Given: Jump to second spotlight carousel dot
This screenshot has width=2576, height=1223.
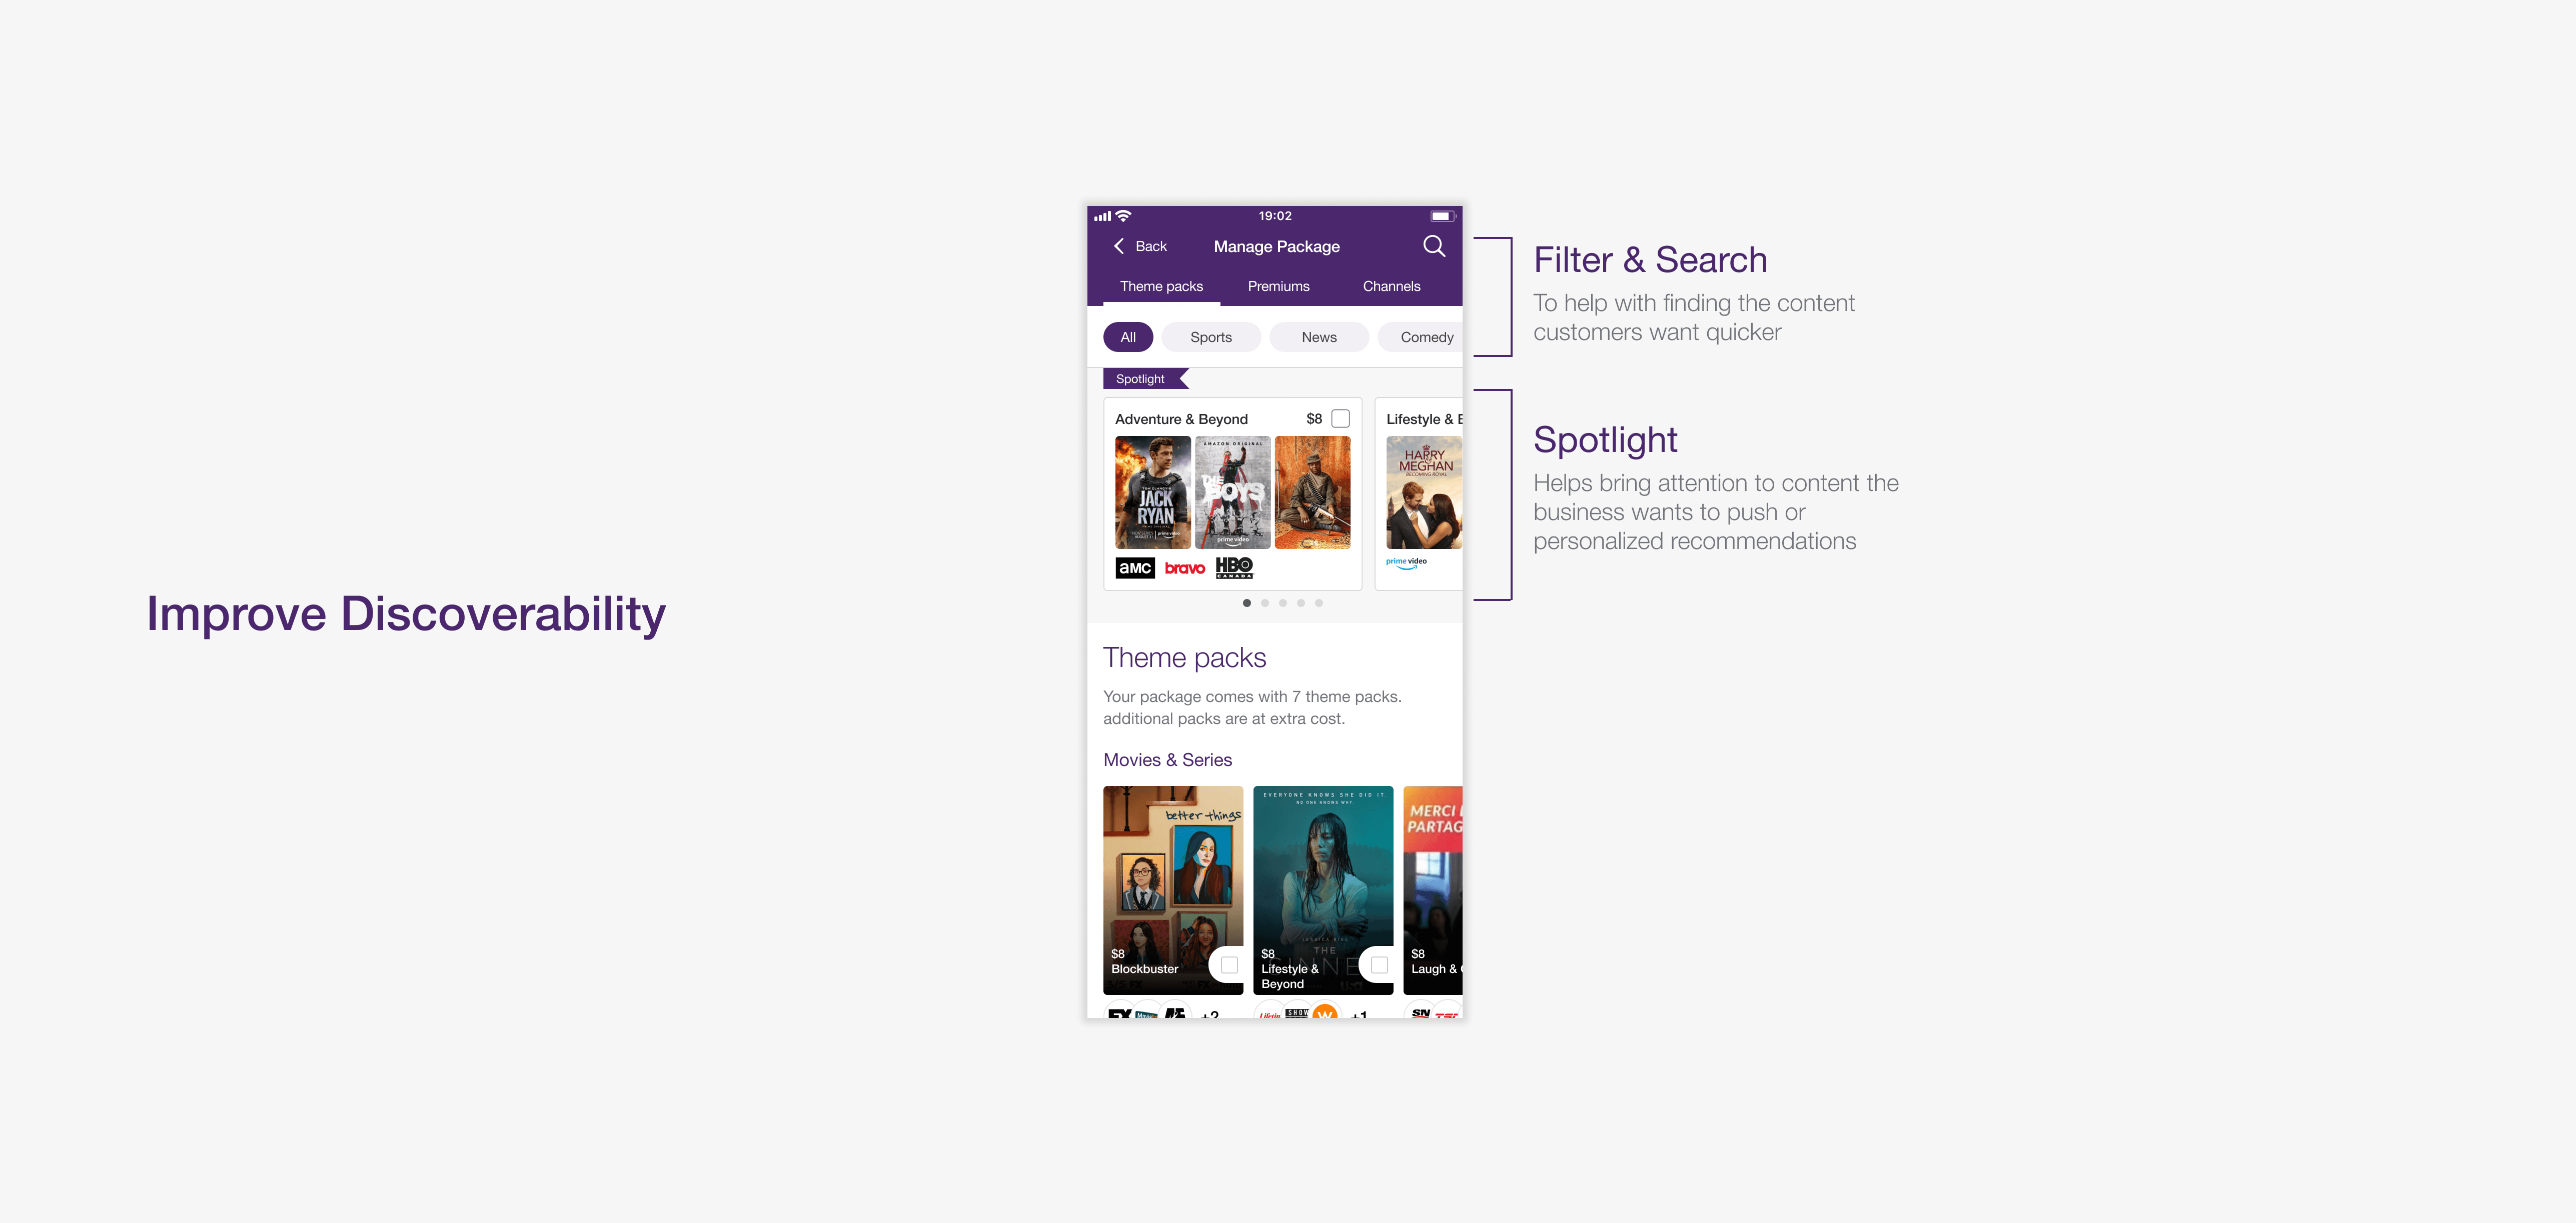Looking at the screenshot, I should click(x=1265, y=603).
